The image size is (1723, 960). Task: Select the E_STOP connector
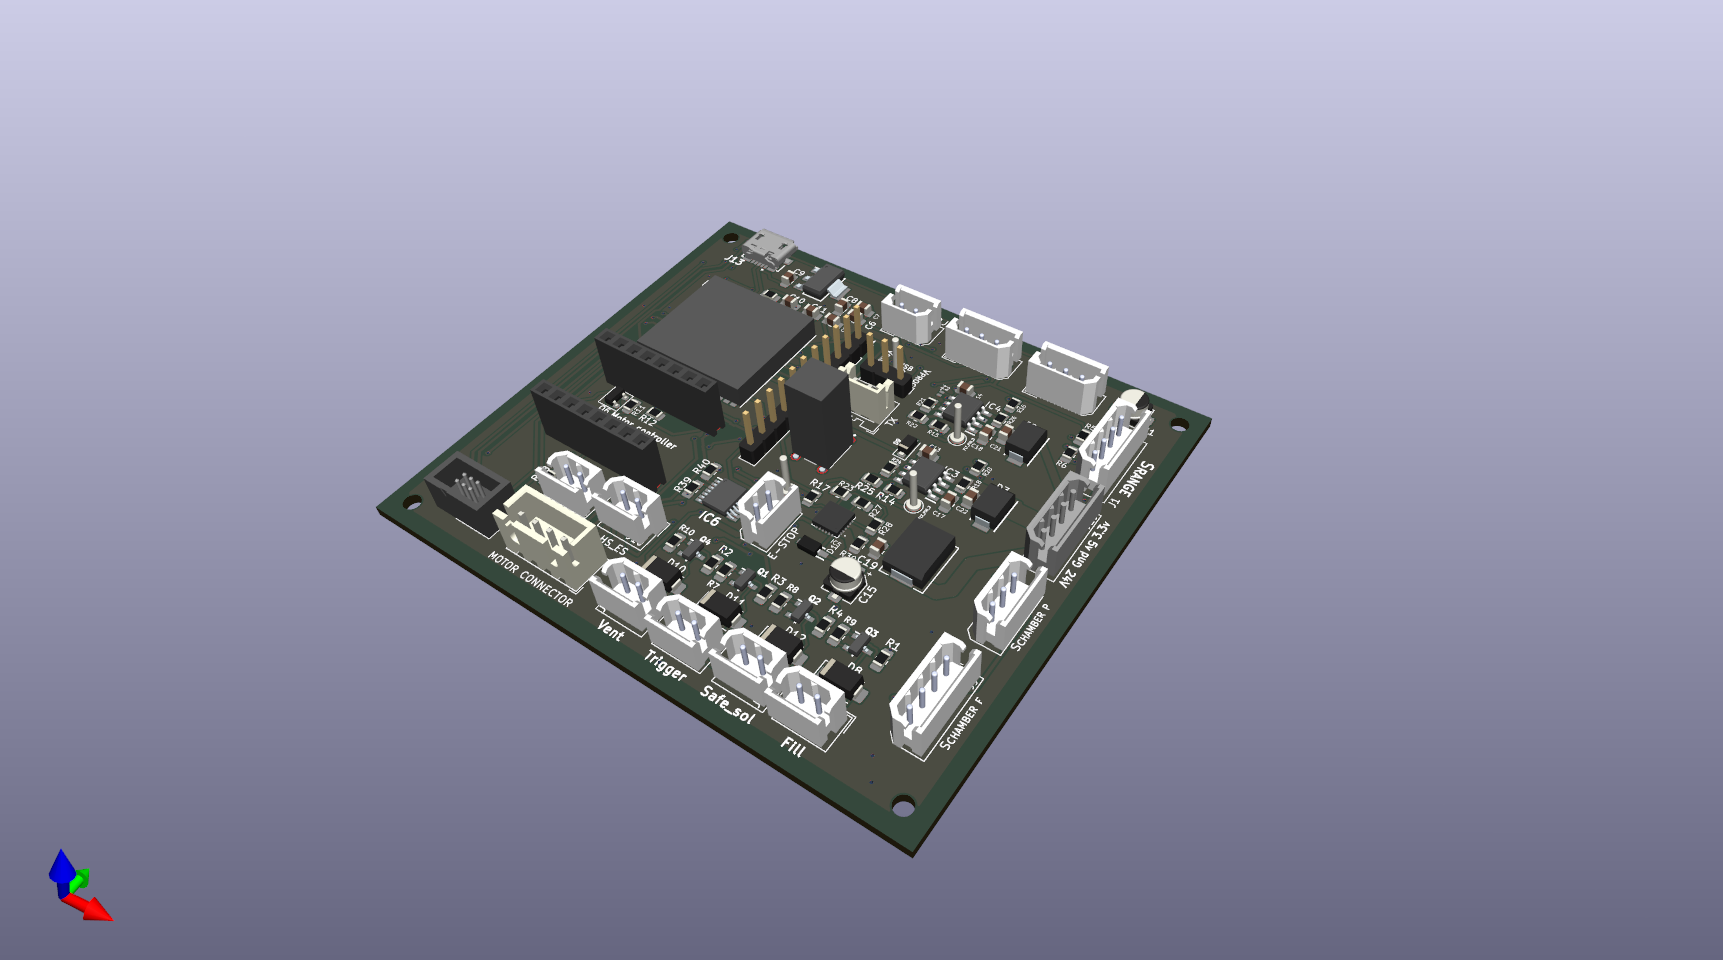768,510
